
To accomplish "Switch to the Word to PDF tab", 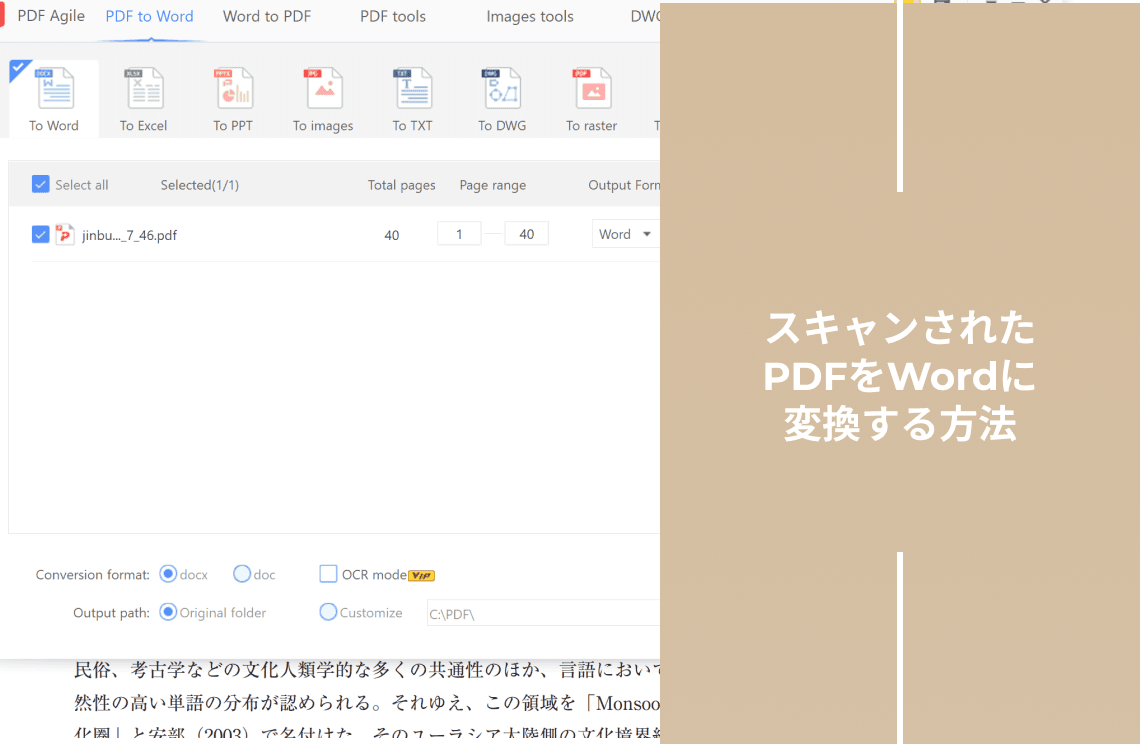I will pyautogui.click(x=266, y=16).
